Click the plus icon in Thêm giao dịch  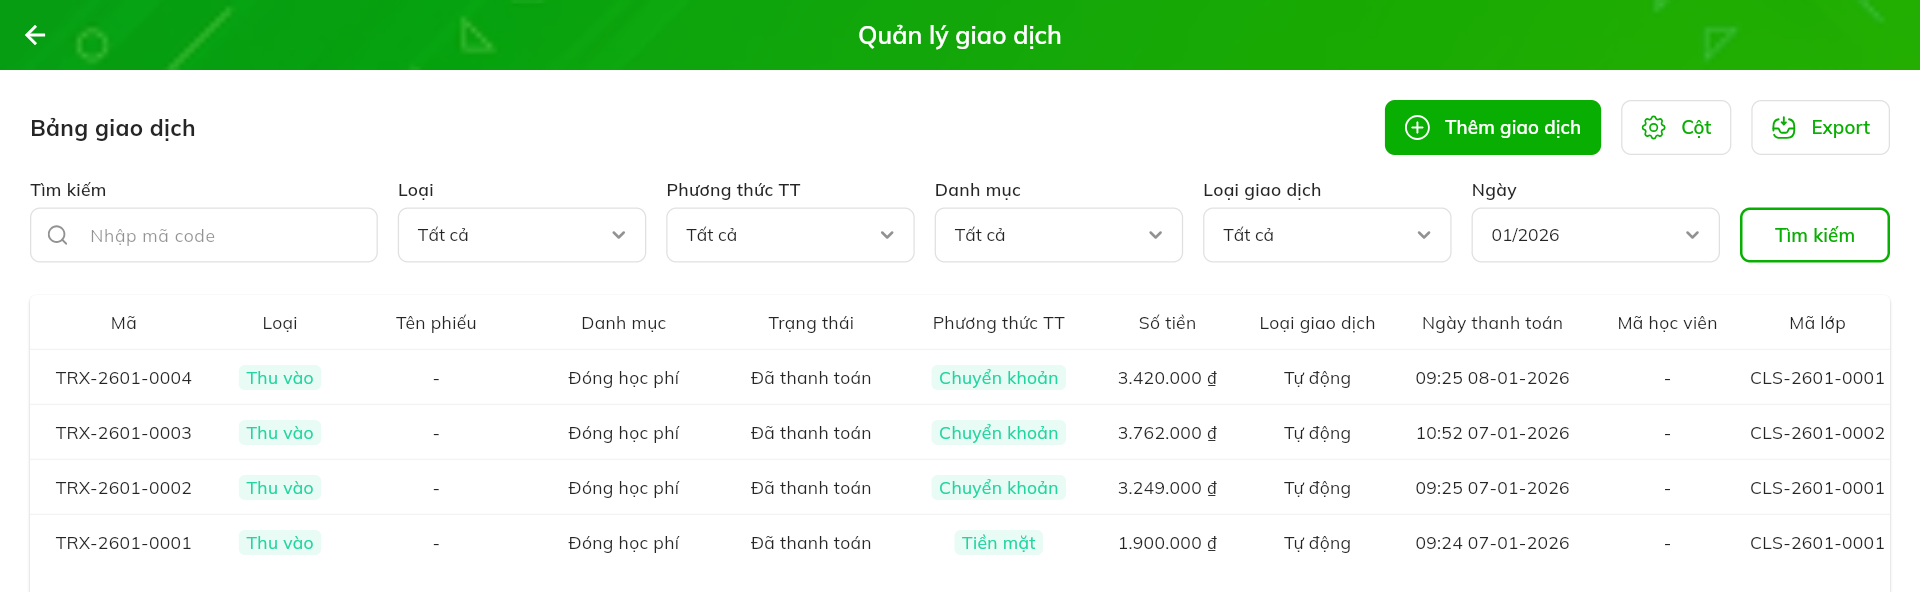pos(1417,128)
